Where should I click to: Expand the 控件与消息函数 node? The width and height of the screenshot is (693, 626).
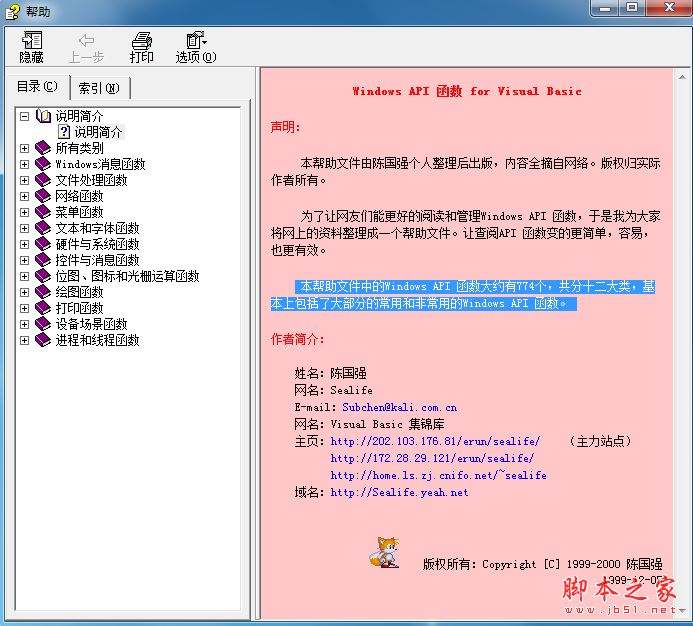tap(24, 260)
